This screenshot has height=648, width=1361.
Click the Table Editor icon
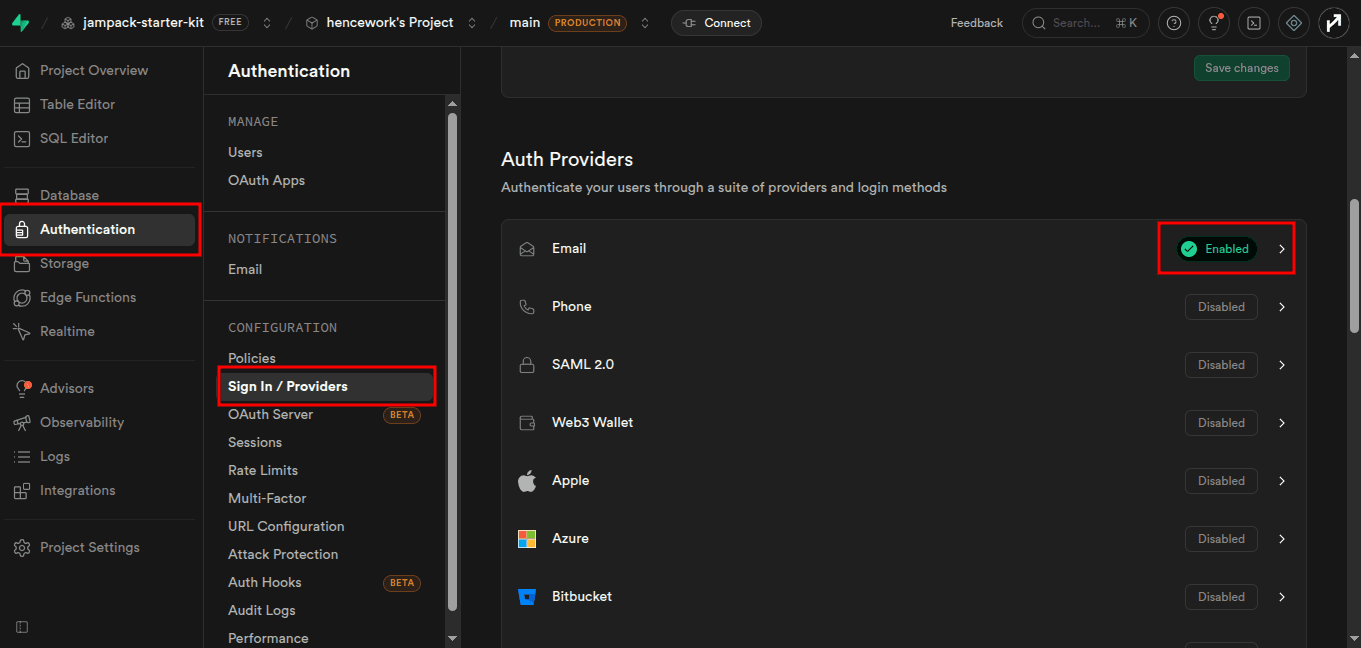click(x=22, y=105)
